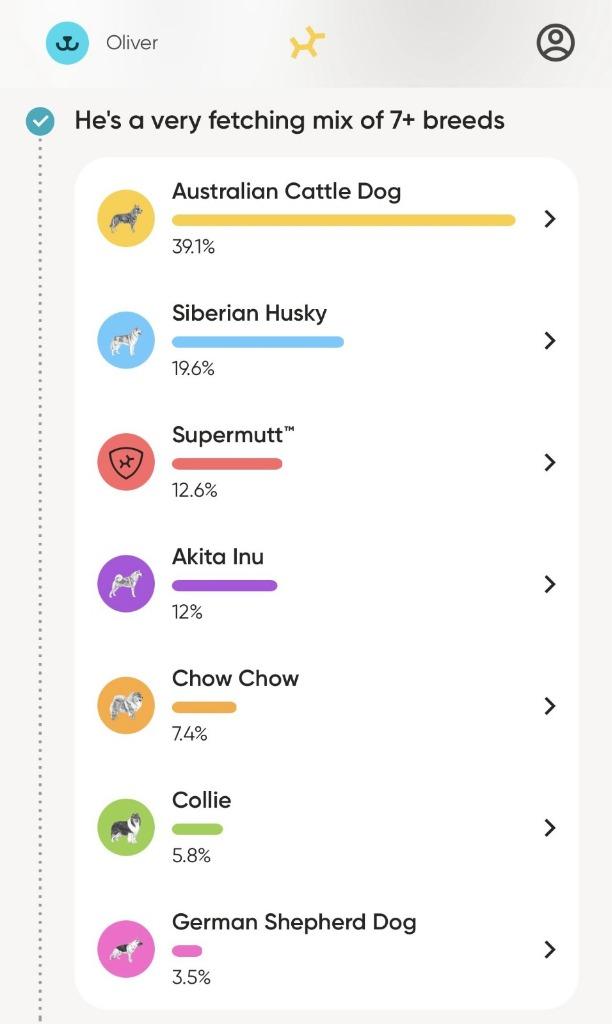
Task: Click the German Shepherd Dog icon
Action: tap(126, 949)
